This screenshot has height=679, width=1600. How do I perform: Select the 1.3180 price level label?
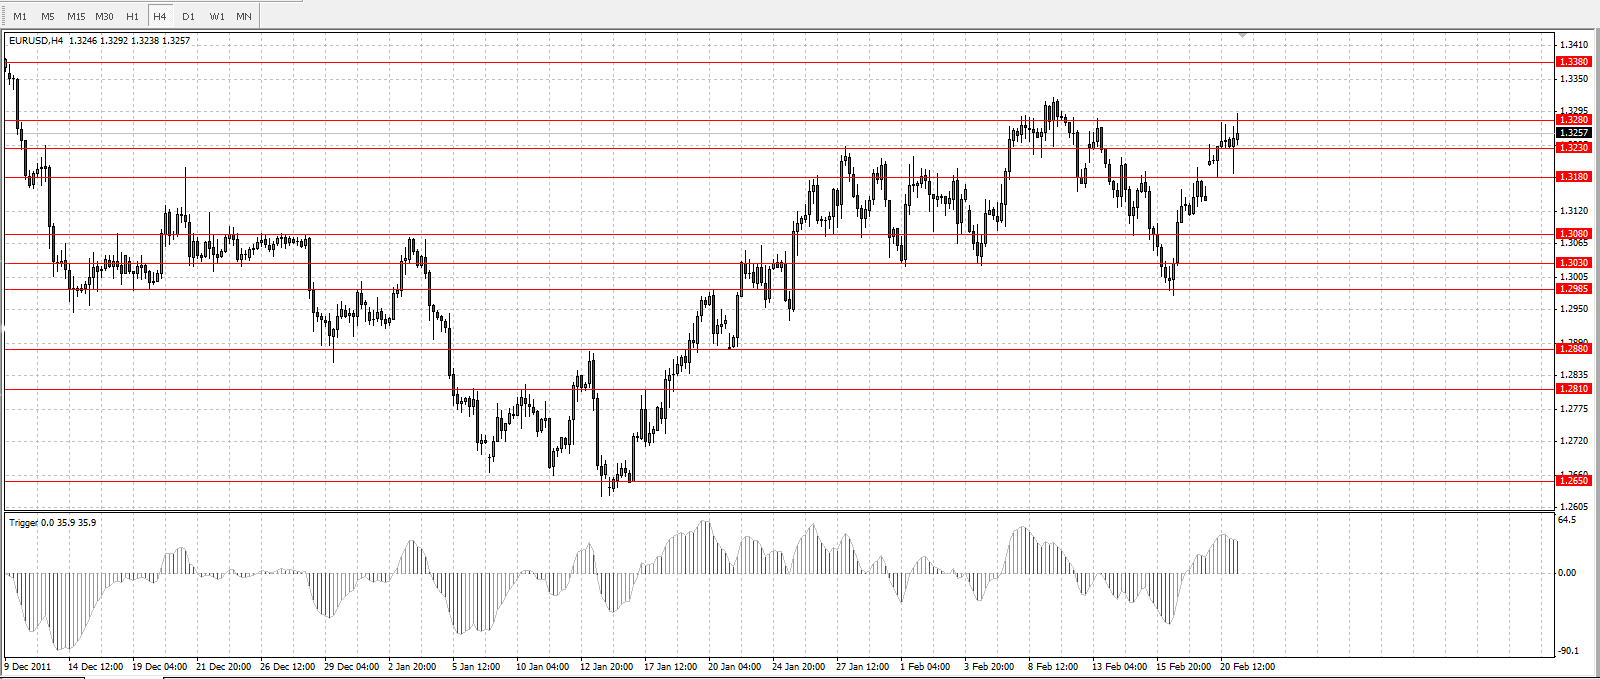tap(1573, 177)
